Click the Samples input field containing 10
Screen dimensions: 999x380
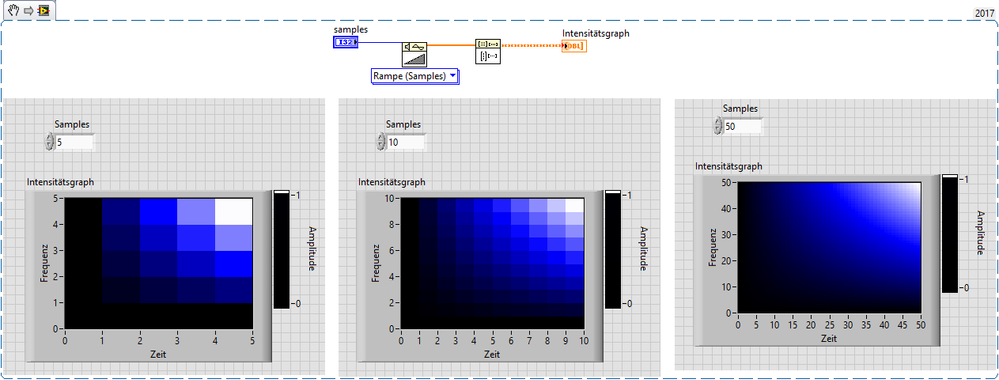pos(406,143)
